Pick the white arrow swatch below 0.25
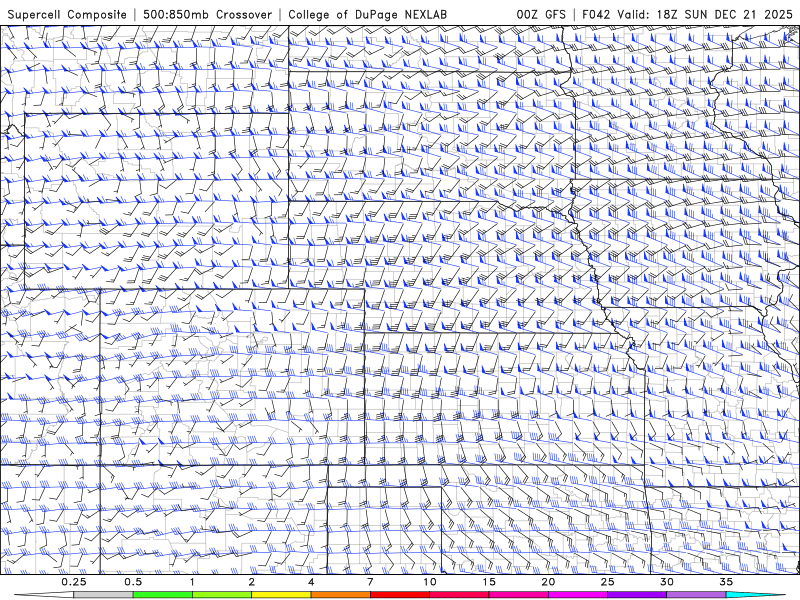The height and width of the screenshot is (600, 800). pyautogui.click(x=44, y=595)
